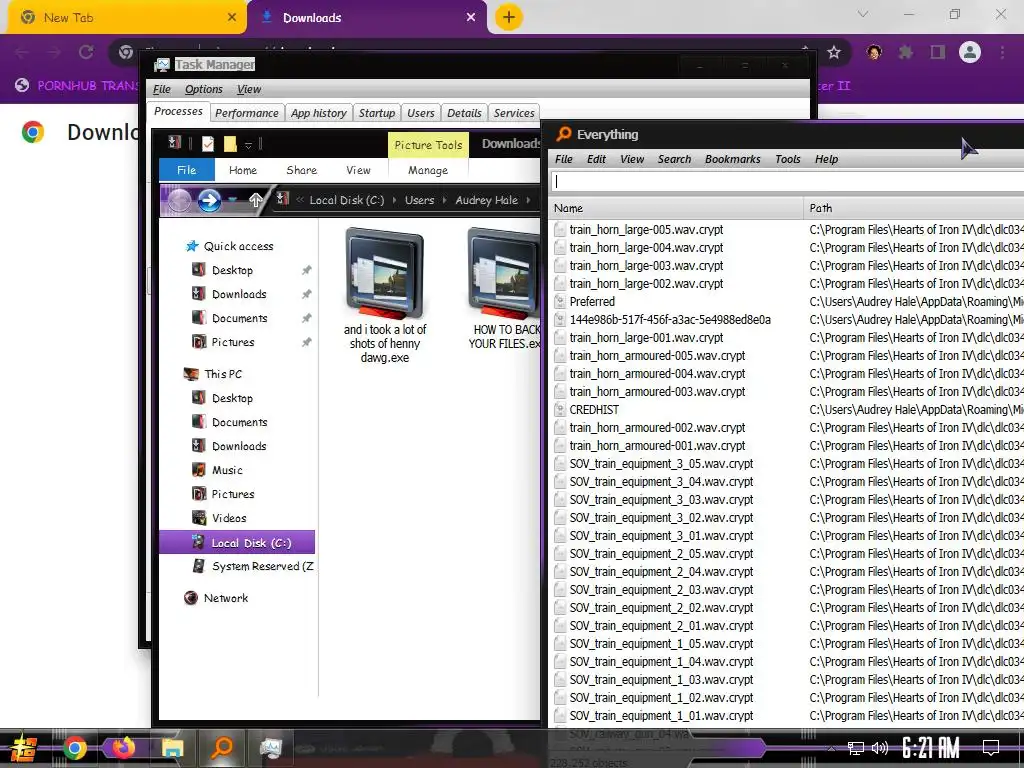Screen dimensions: 1024x768
Task: Click Explorer back navigation button
Action: click(x=178, y=200)
